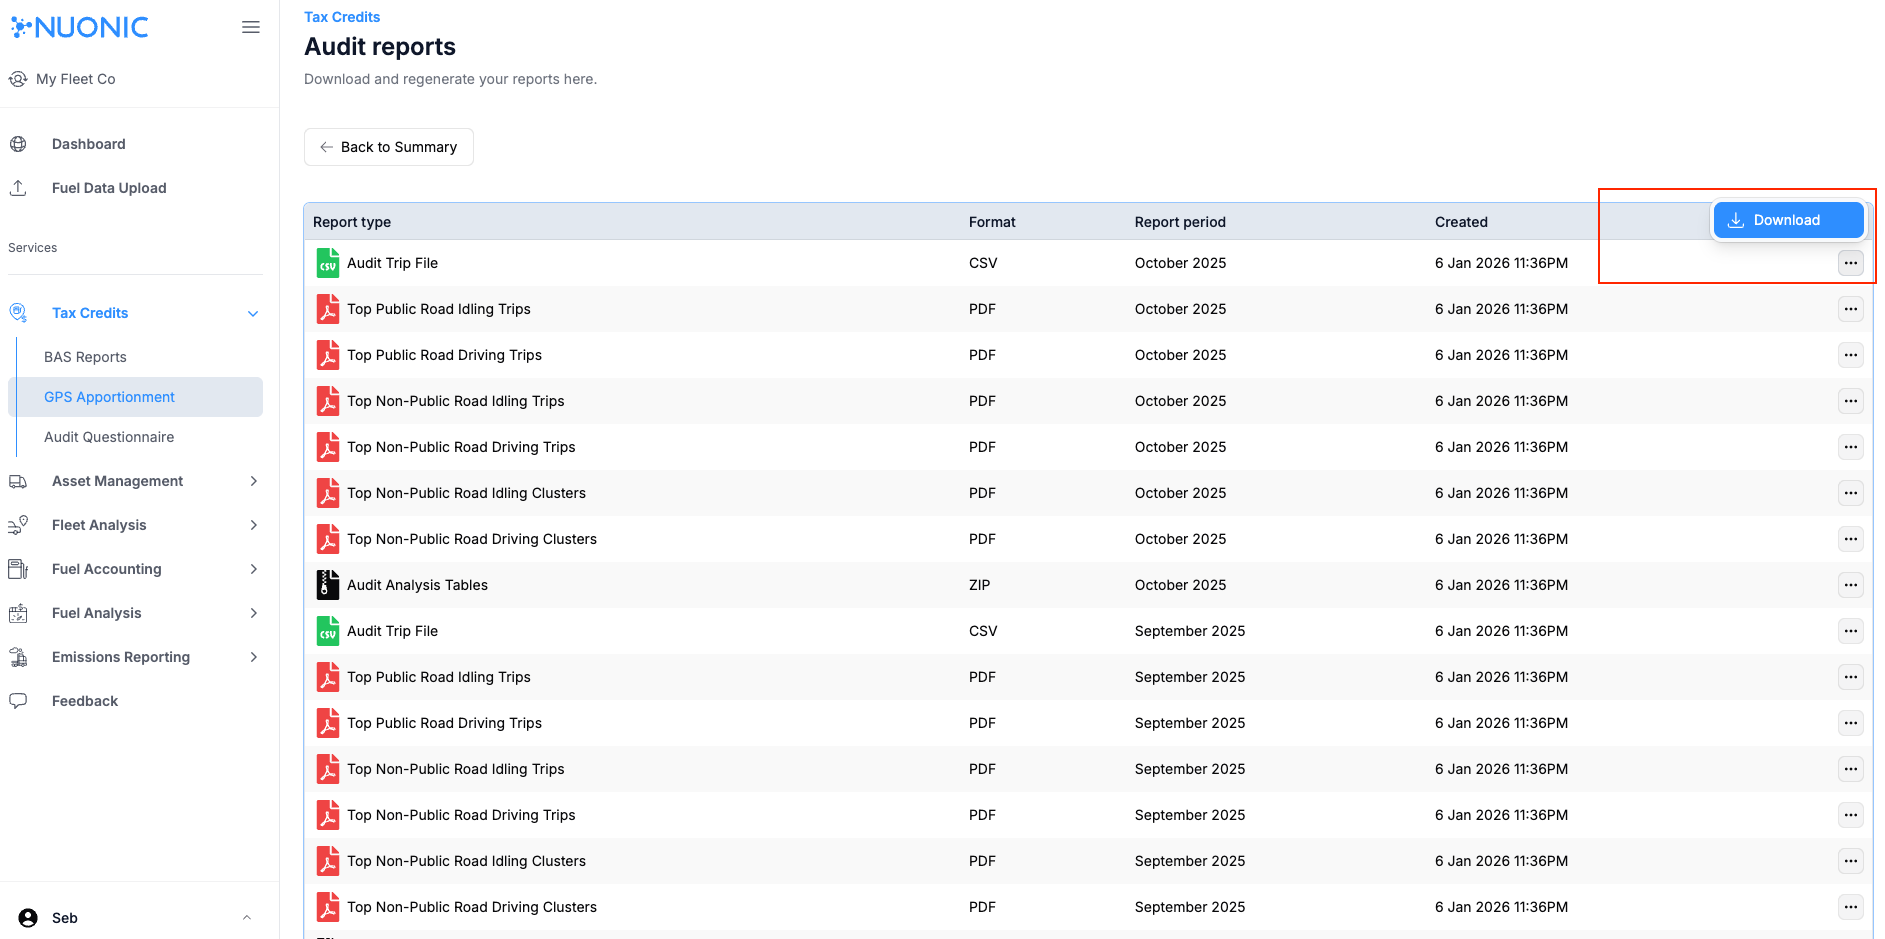
Task: Click PDF icon of October Top Non-Public Road Driving Clusters
Action: point(328,539)
